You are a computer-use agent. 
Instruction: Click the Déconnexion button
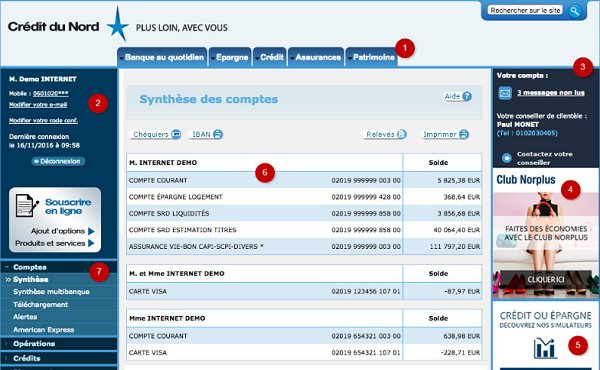58,161
